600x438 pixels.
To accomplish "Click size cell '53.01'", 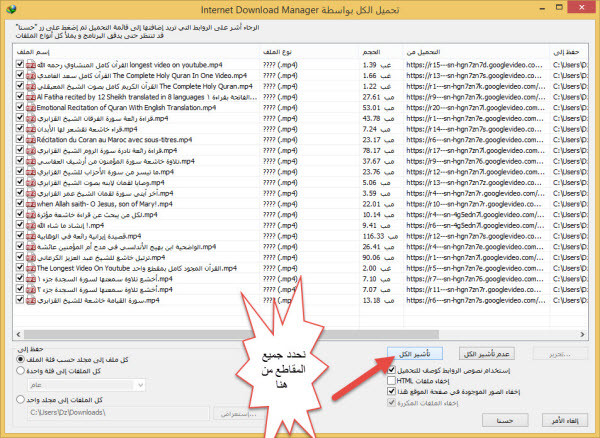I will pos(378,107).
